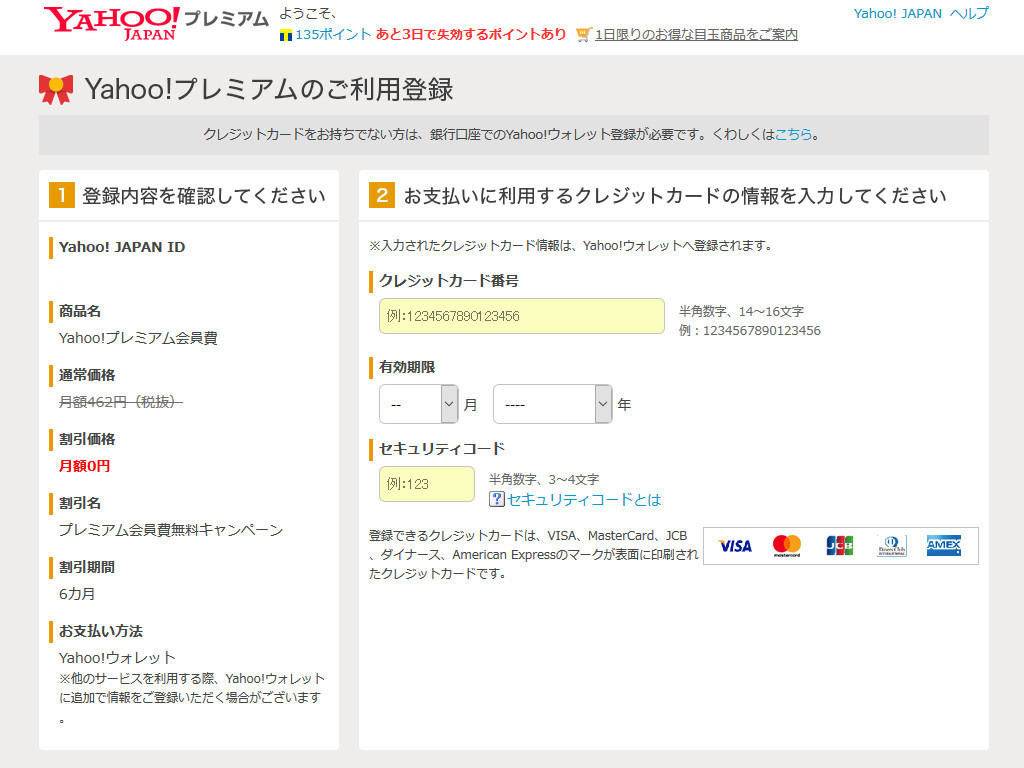Click the 割引価格 label
Viewport: 1024px width, 768px height.
pyautogui.click(x=87, y=439)
